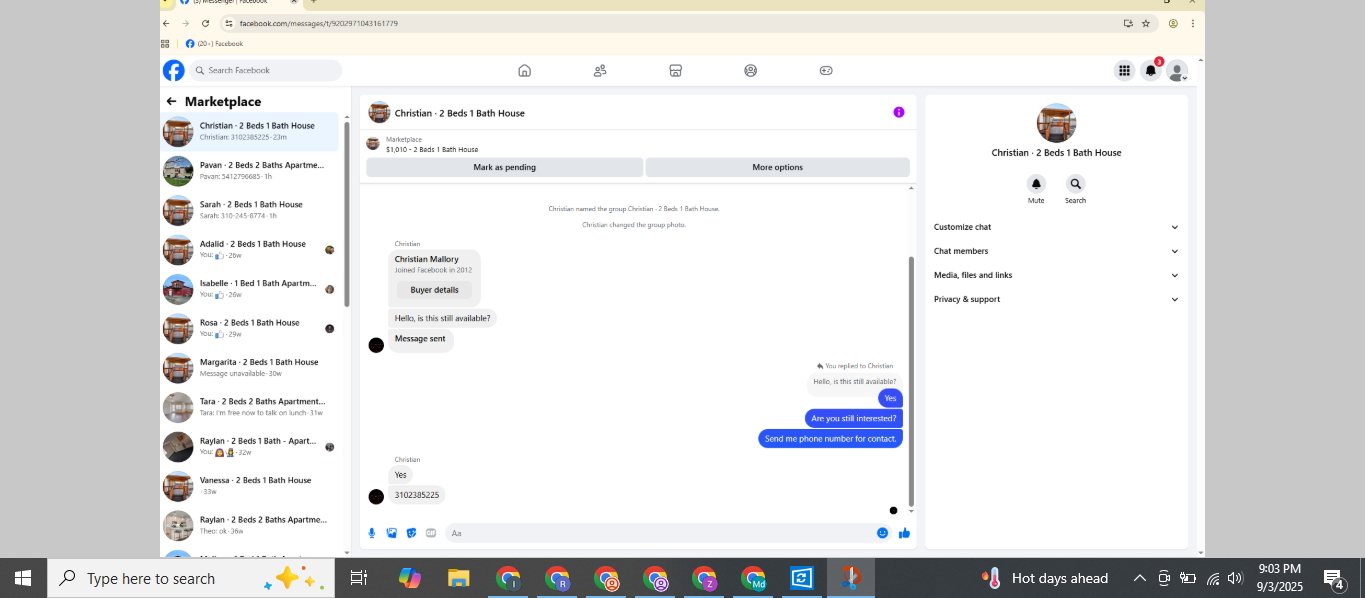Open the notifications bell

coord(1151,70)
